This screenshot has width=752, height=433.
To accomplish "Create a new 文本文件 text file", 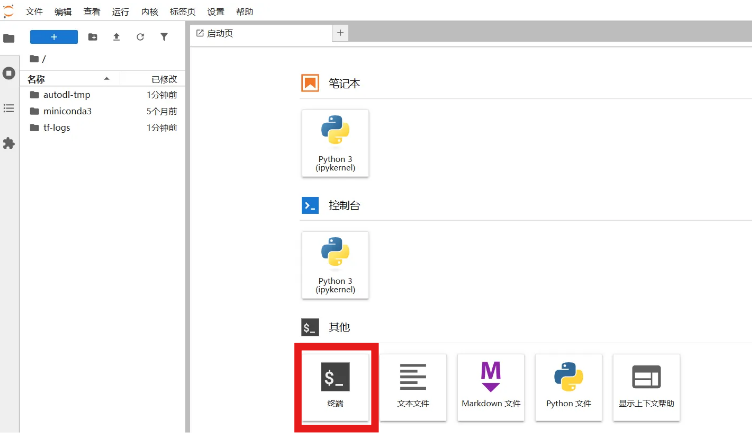I will tap(413, 386).
